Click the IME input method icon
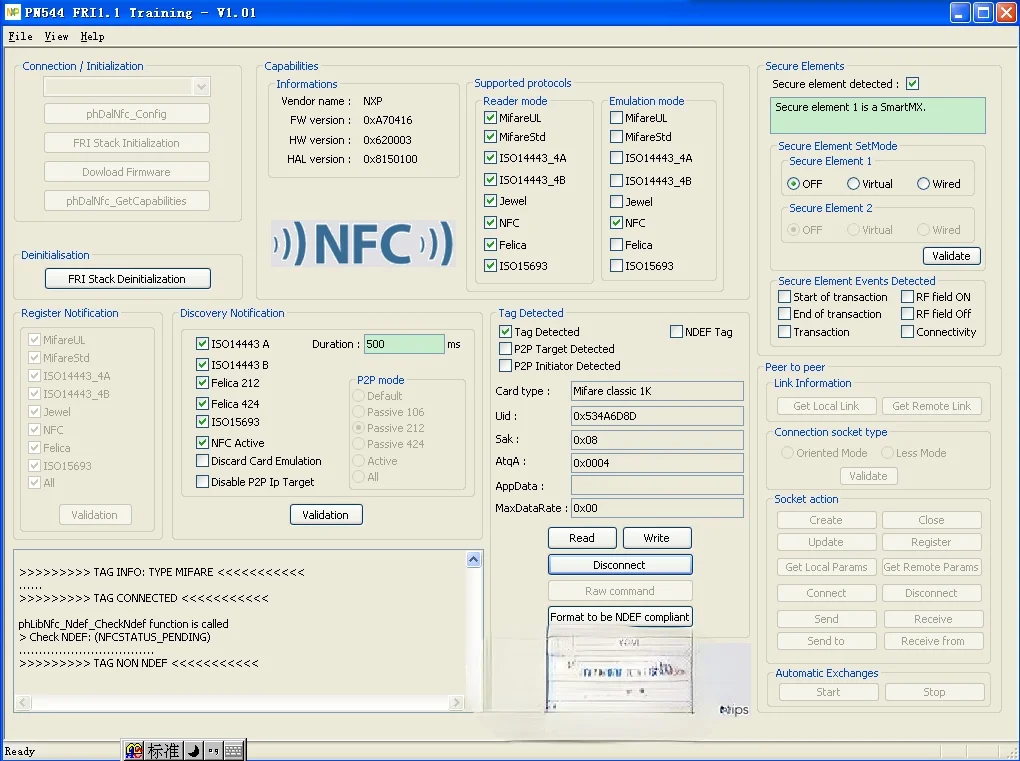Image resolution: width=1020 pixels, height=761 pixels. tap(134, 750)
